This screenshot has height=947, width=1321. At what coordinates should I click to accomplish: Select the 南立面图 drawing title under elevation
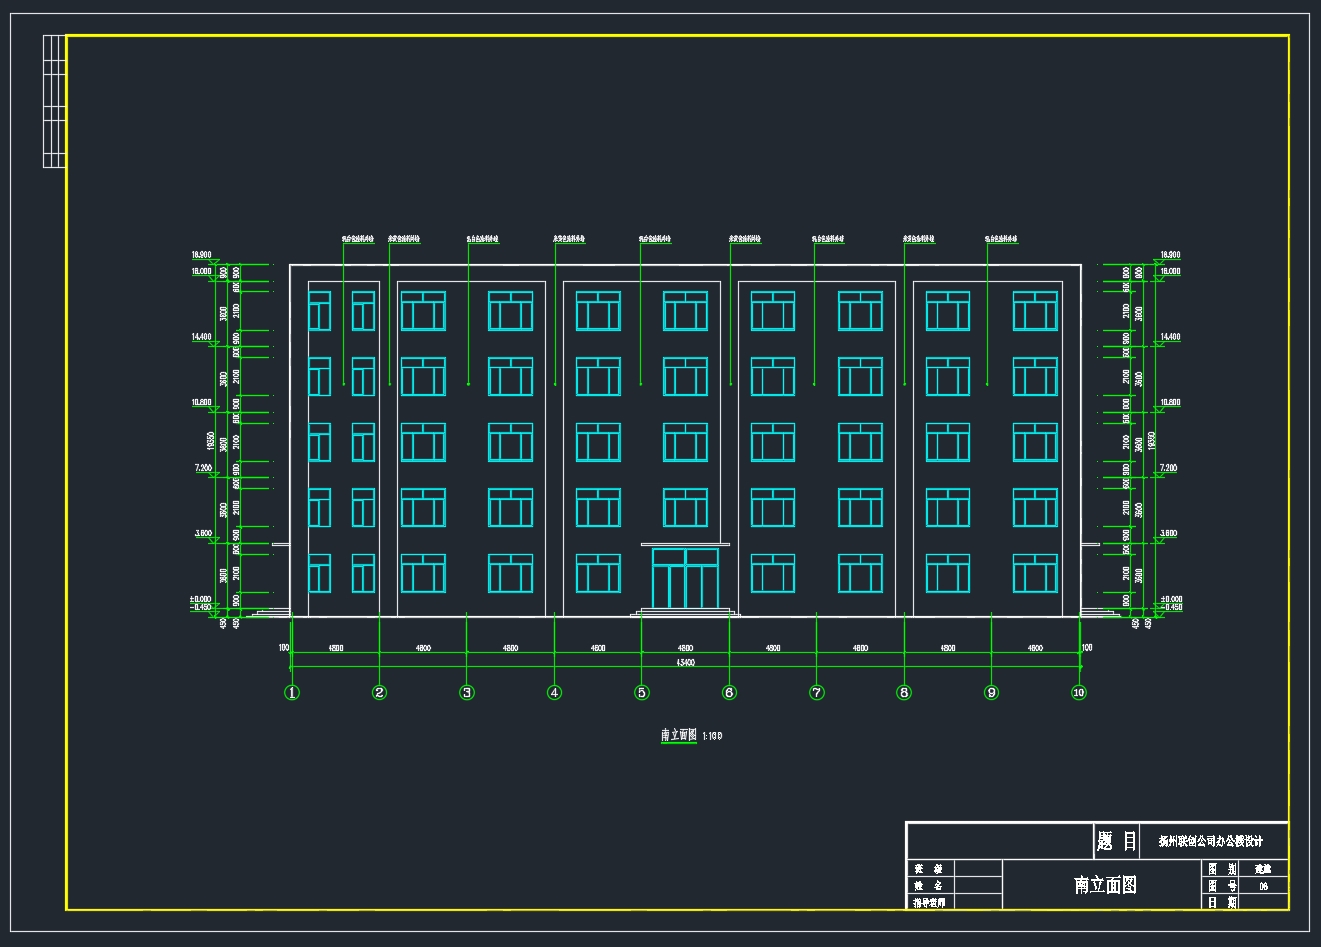pos(679,735)
